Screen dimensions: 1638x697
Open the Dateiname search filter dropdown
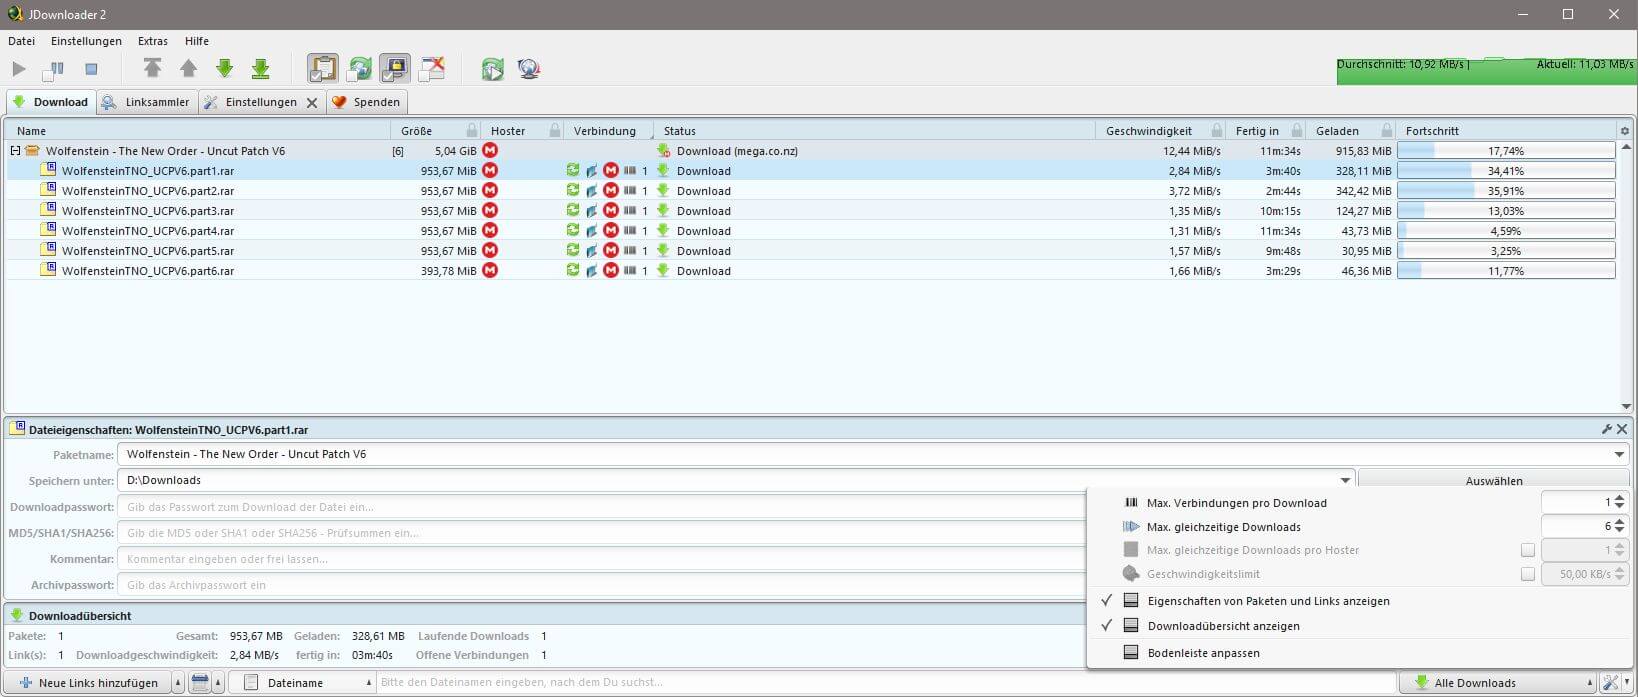(303, 683)
